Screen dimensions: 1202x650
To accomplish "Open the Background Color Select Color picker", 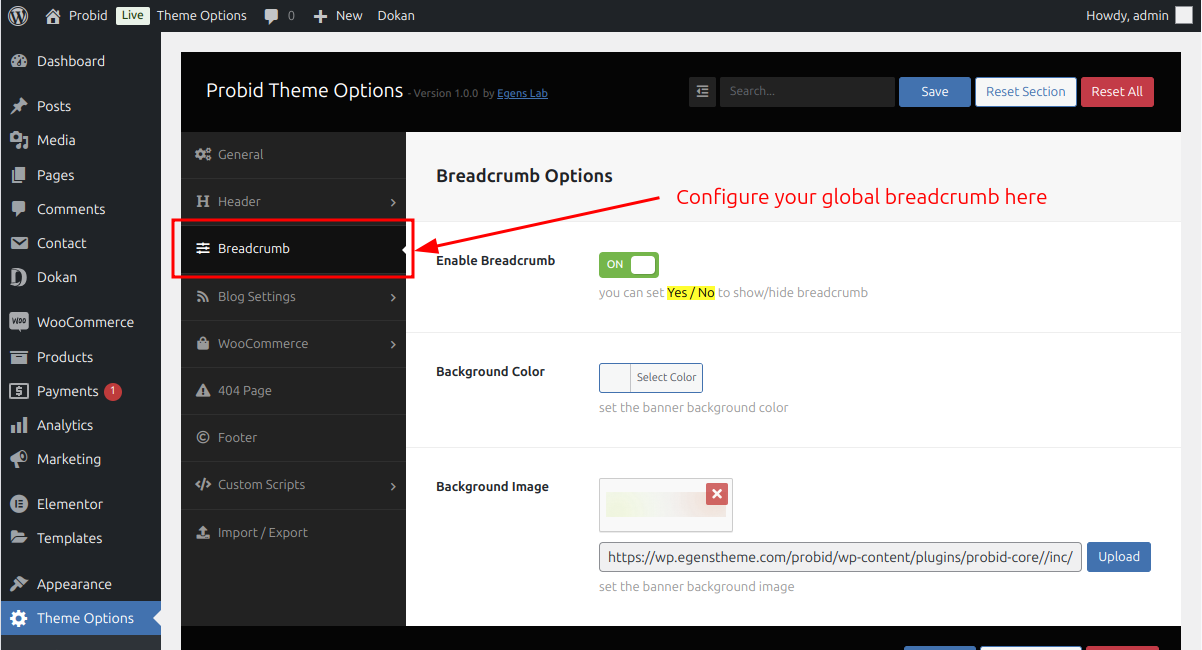I will coord(651,378).
